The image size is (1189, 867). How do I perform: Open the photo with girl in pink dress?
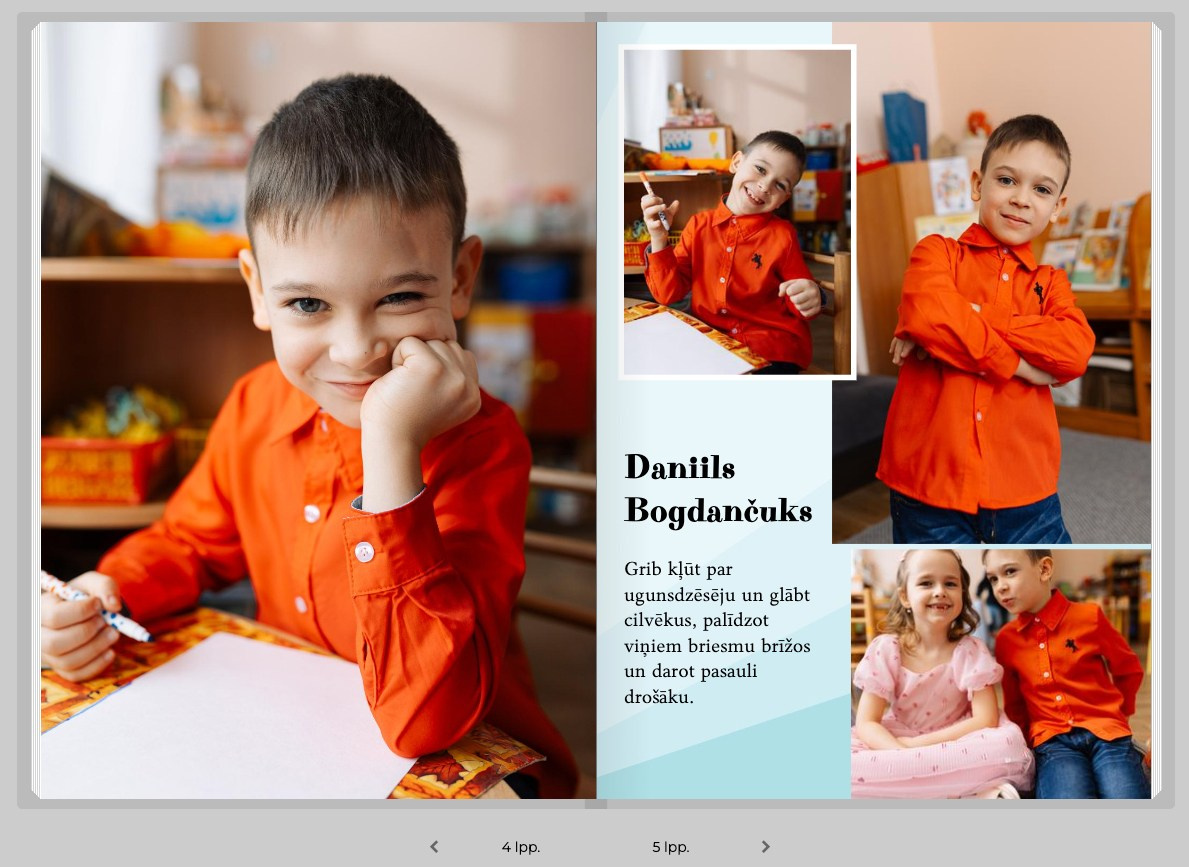coord(1000,672)
